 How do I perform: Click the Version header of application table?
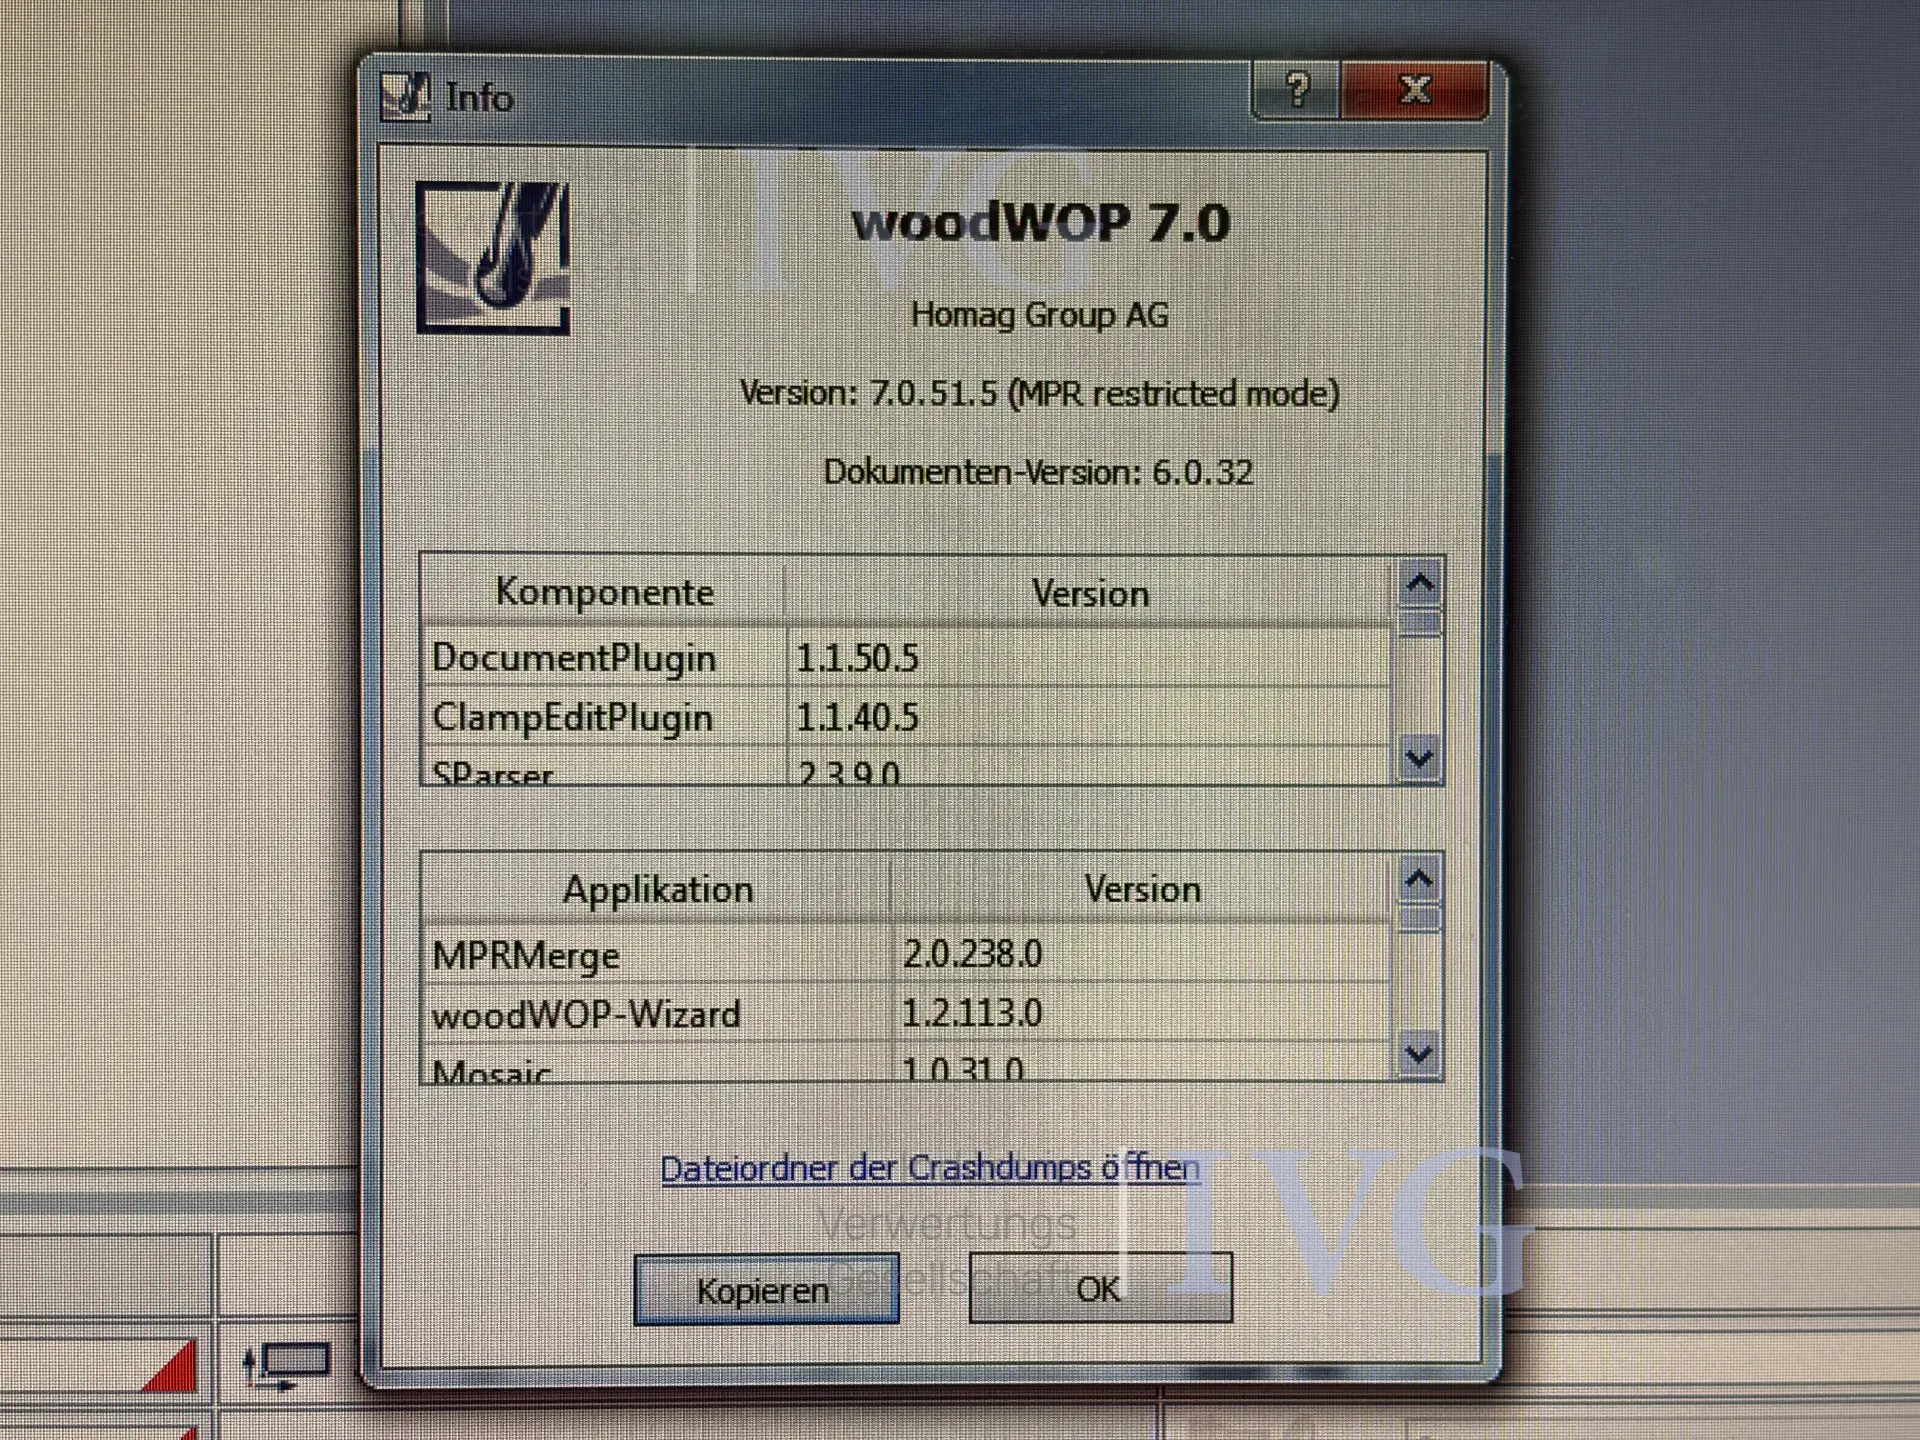pyautogui.click(x=1142, y=889)
